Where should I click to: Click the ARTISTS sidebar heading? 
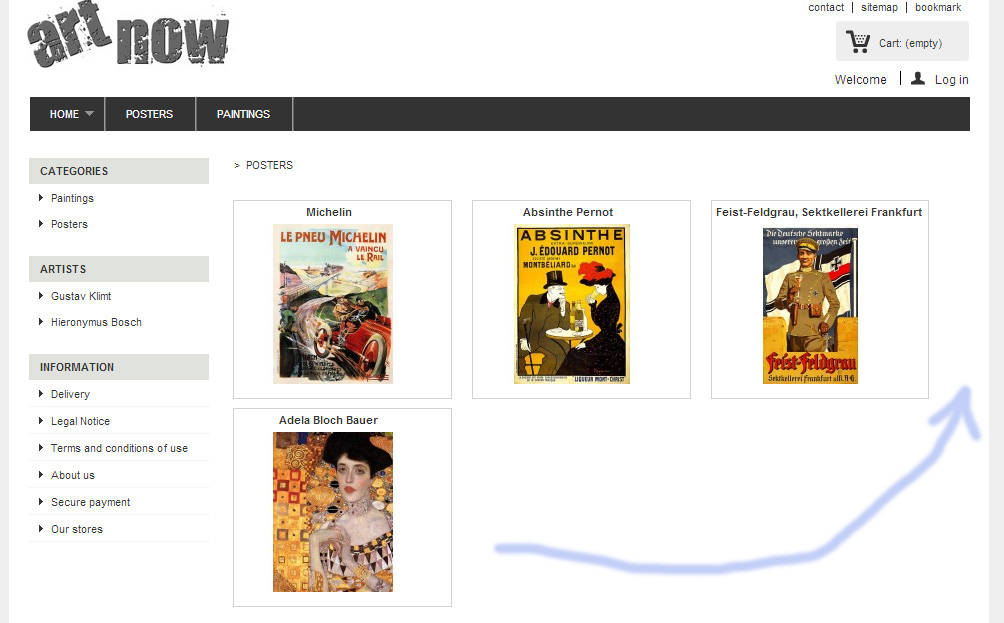pos(119,269)
